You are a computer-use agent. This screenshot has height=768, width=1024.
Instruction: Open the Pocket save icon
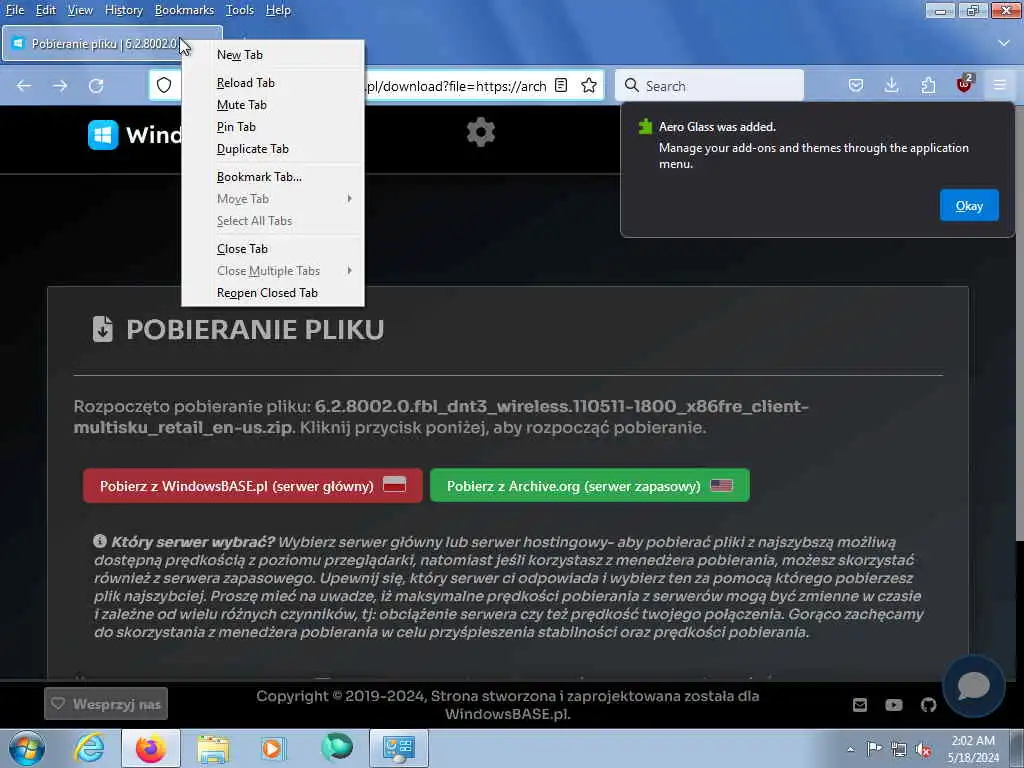(x=856, y=86)
